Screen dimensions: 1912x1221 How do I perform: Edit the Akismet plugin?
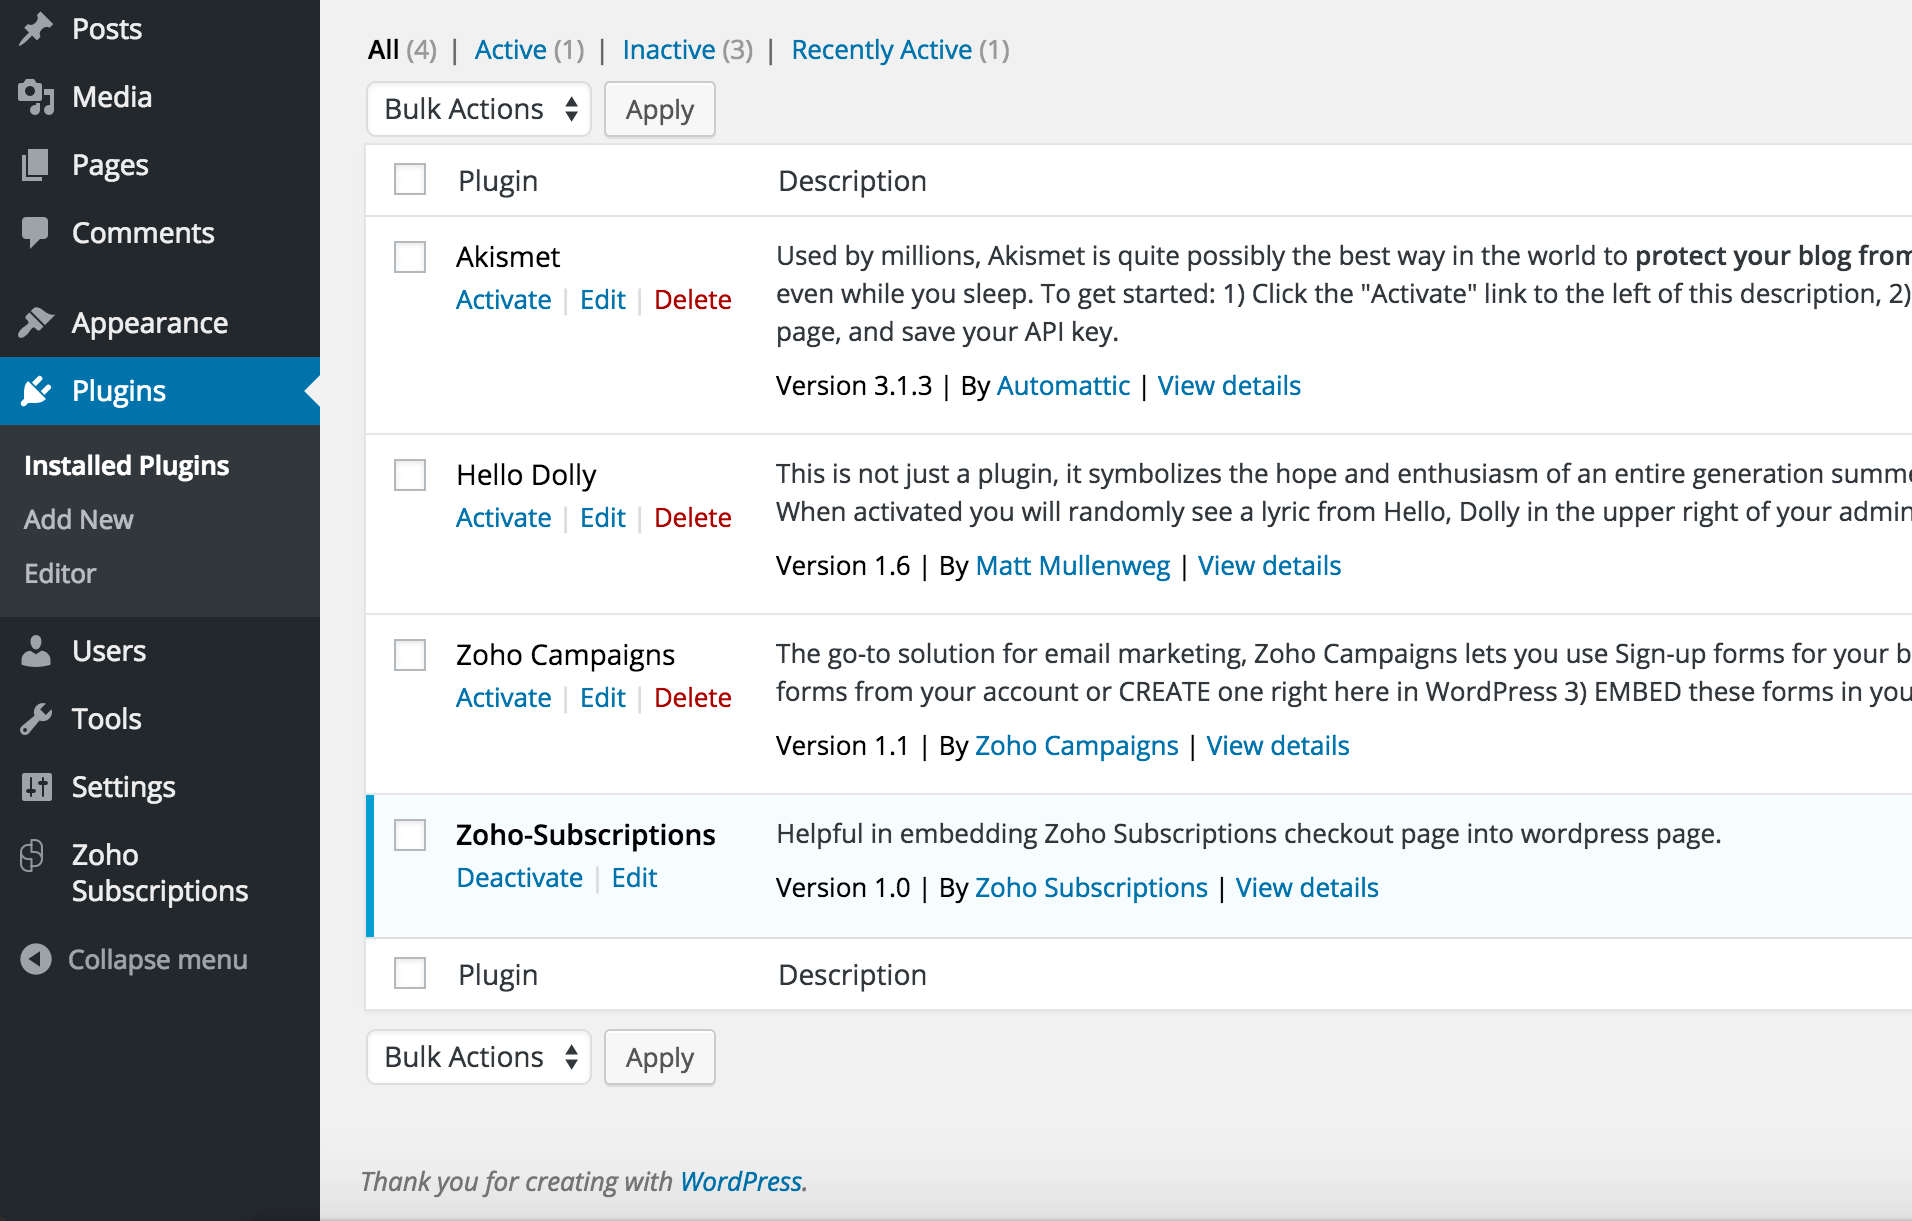(x=603, y=300)
